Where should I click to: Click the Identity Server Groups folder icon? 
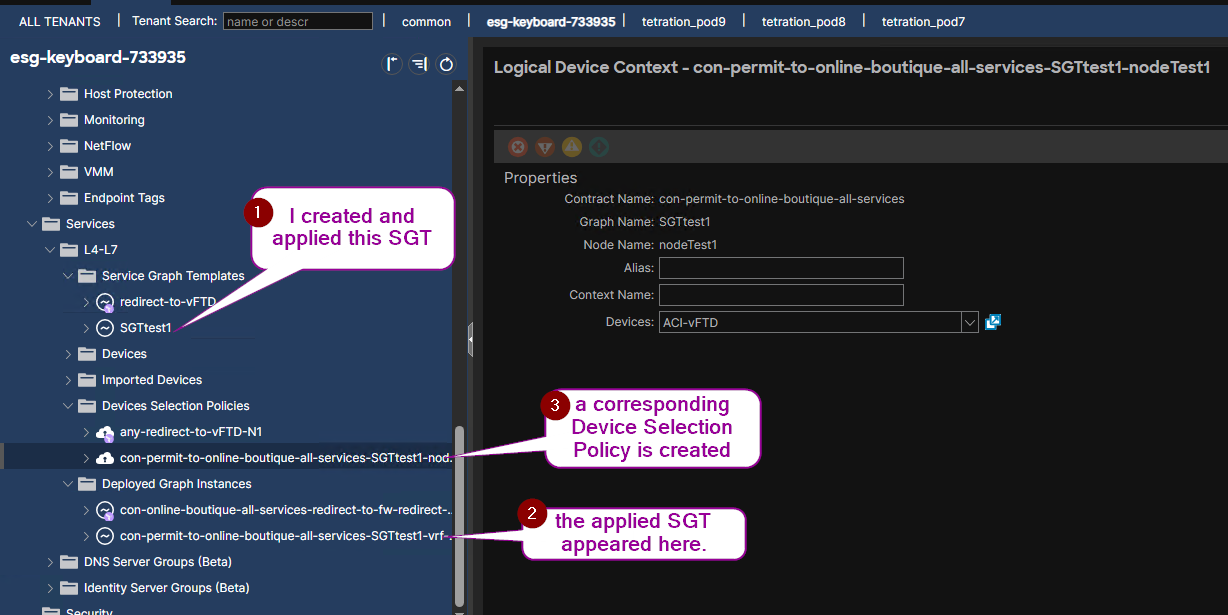pyautogui.click(x=69, y=588)
